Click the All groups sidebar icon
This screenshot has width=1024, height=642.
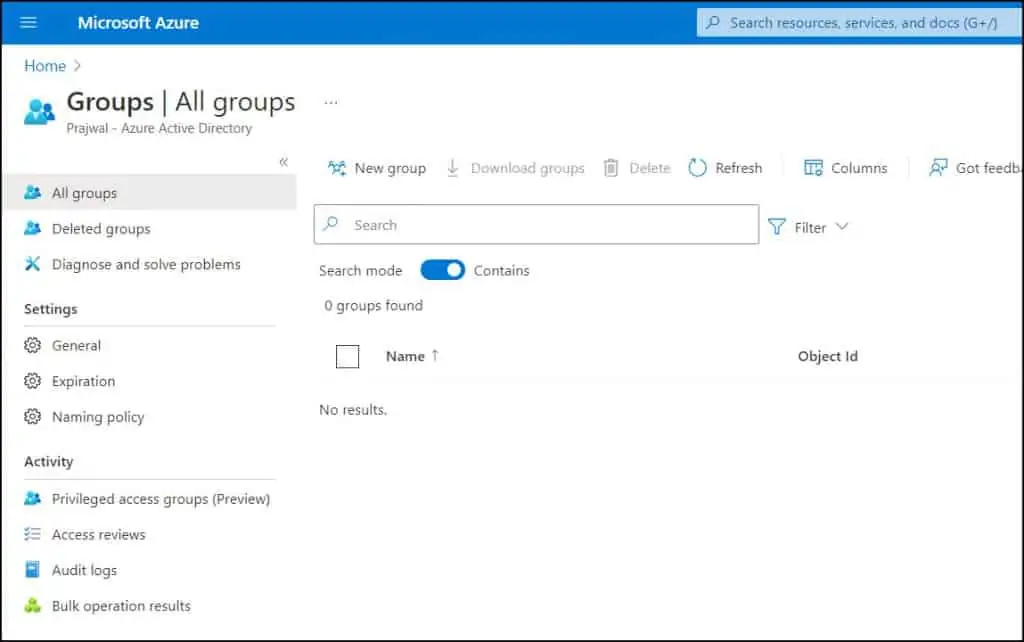pyautogui.click(x=32, y=193)
